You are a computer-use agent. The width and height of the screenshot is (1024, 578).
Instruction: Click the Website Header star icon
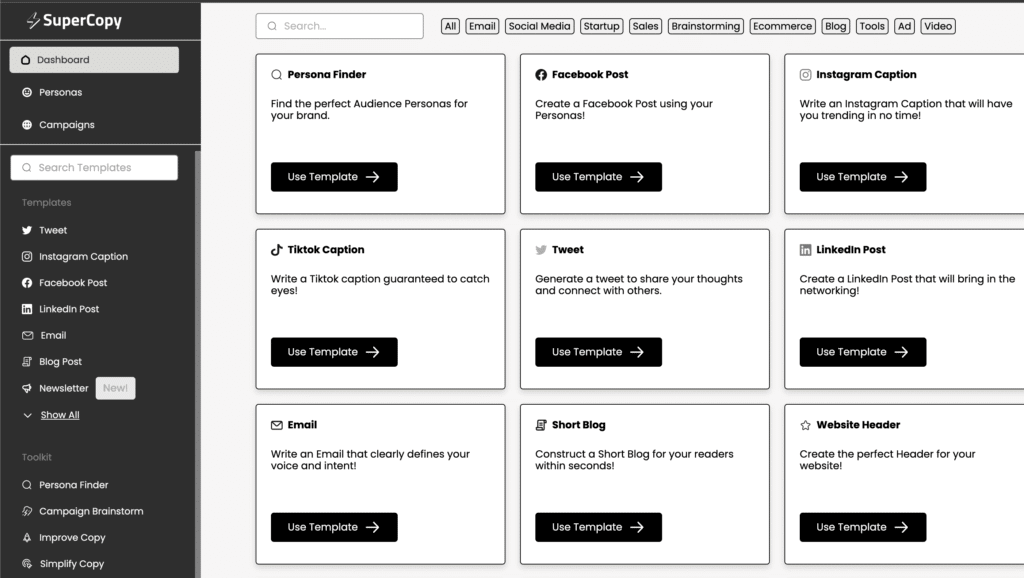[x=805, y=425]
